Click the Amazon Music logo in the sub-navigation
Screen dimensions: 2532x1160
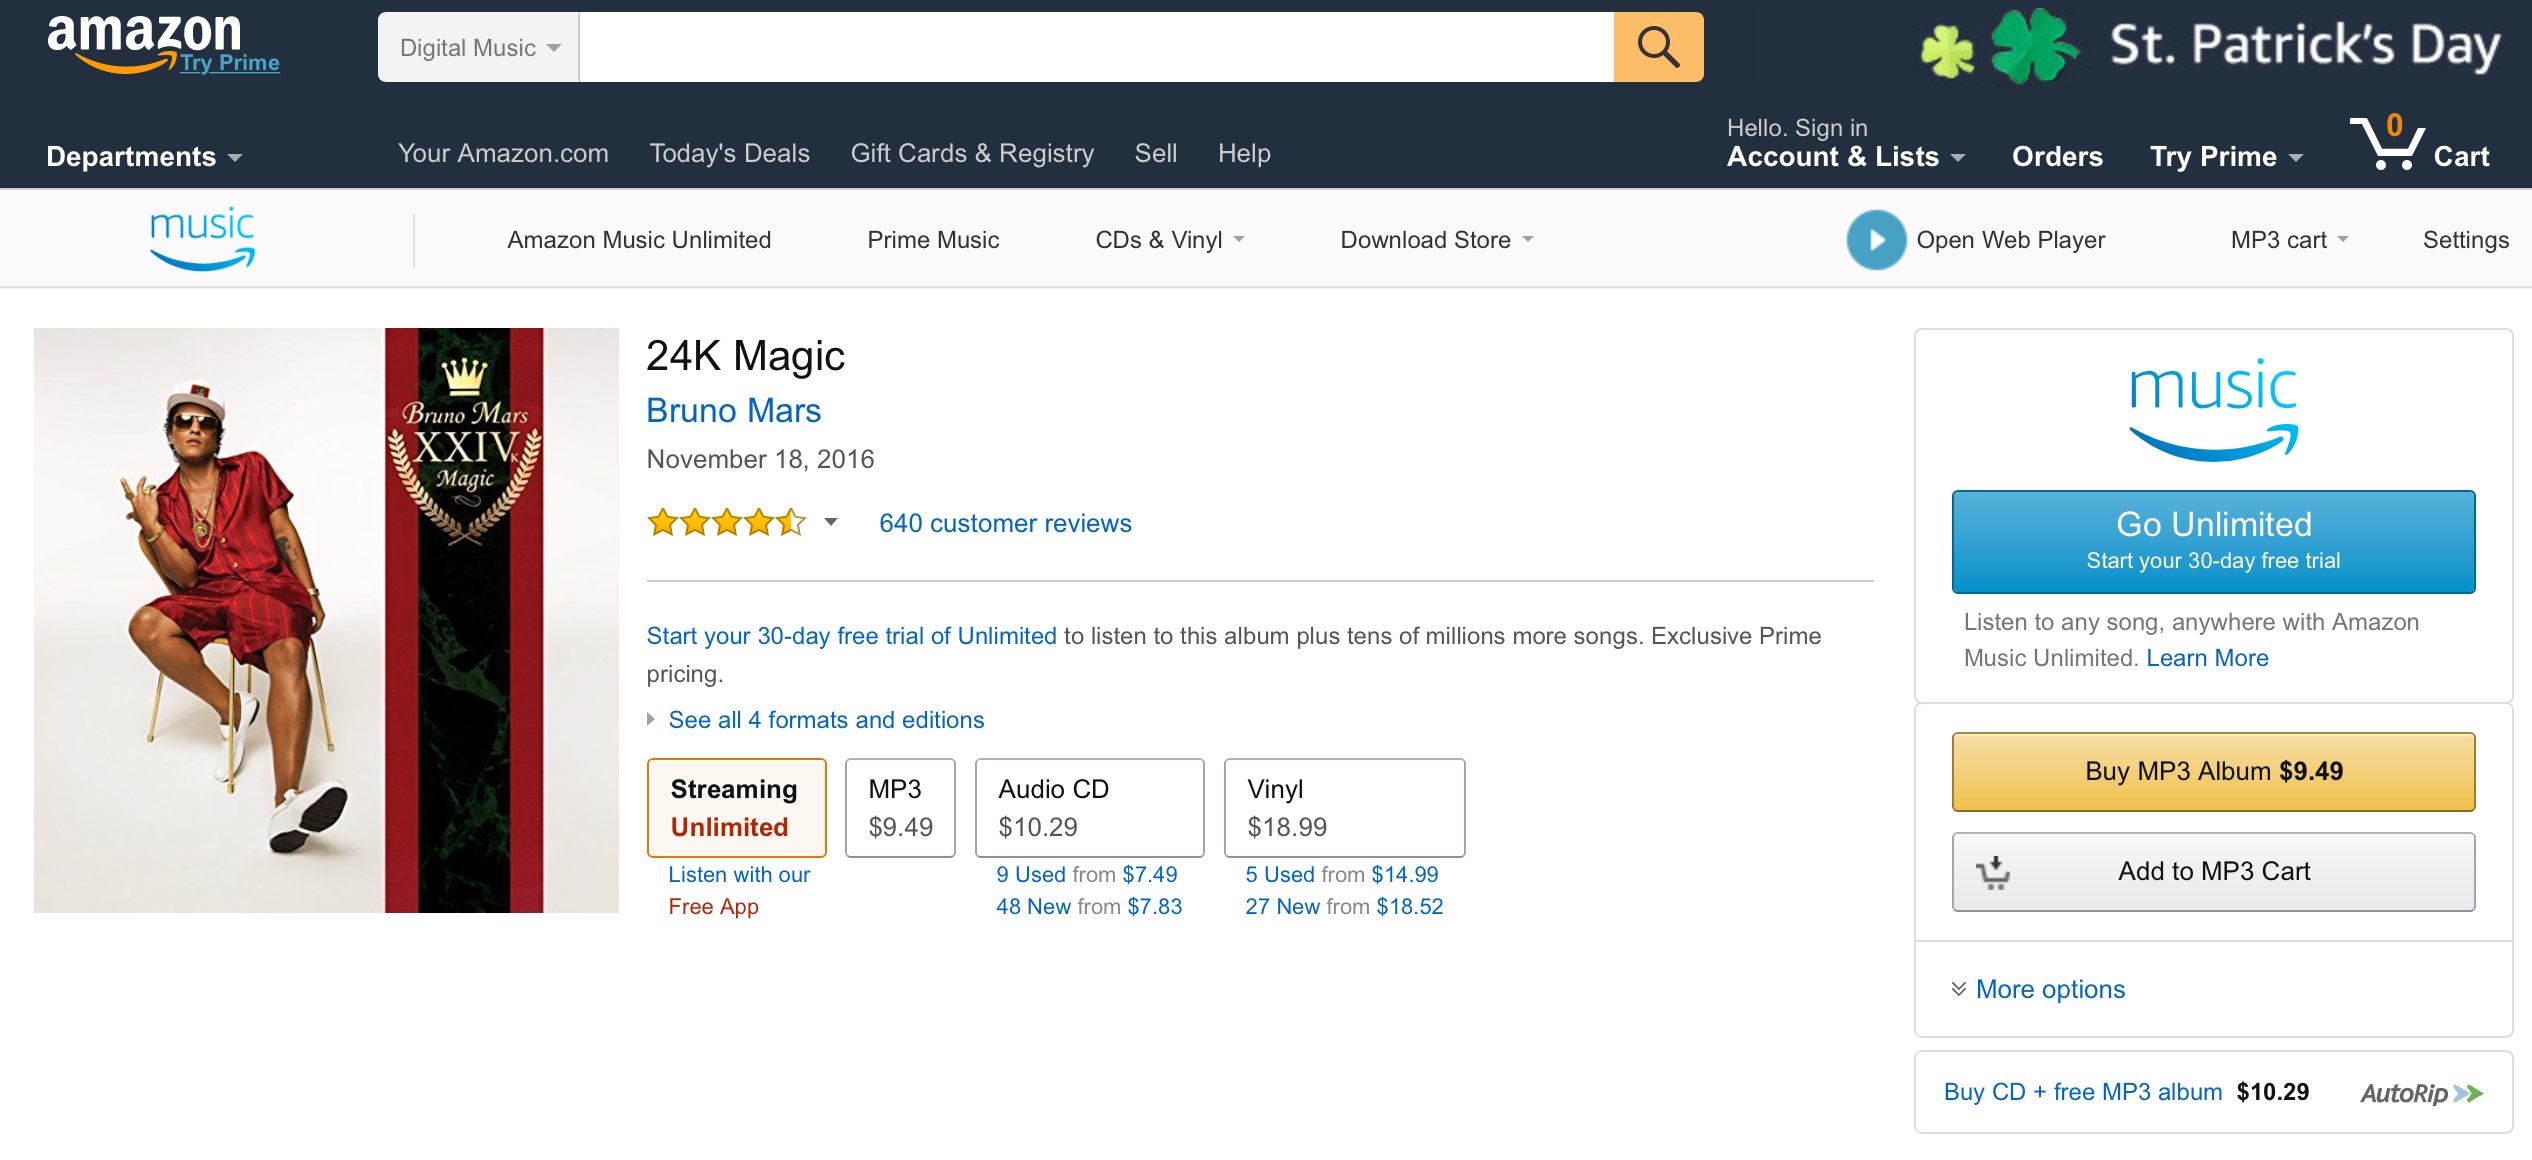(x=202, y=239)
